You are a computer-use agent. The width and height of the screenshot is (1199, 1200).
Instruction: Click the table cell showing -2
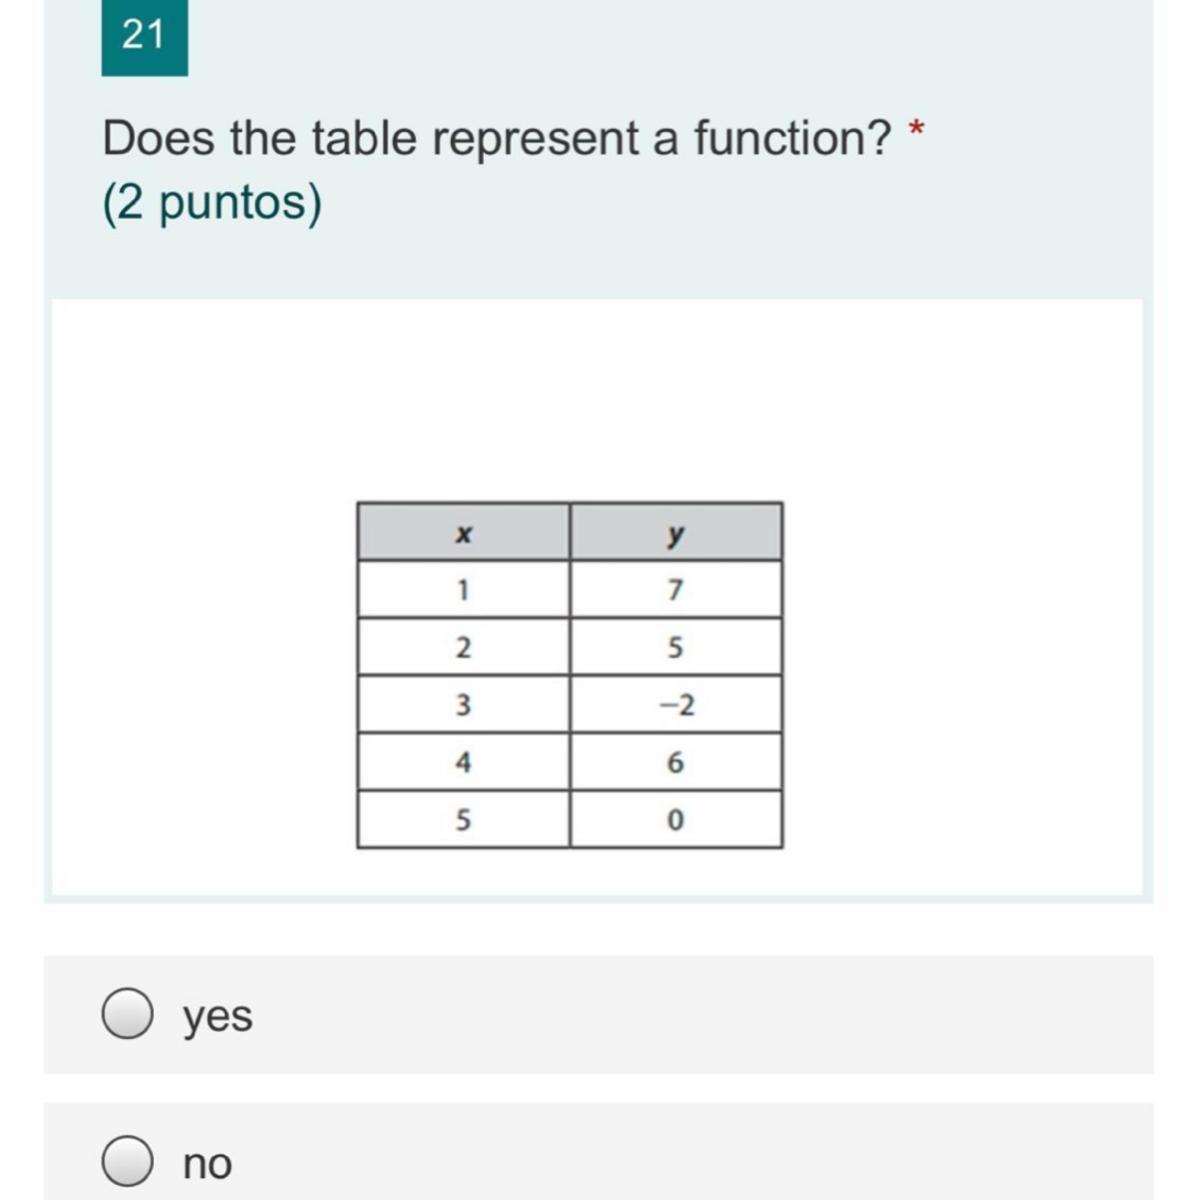676,705
